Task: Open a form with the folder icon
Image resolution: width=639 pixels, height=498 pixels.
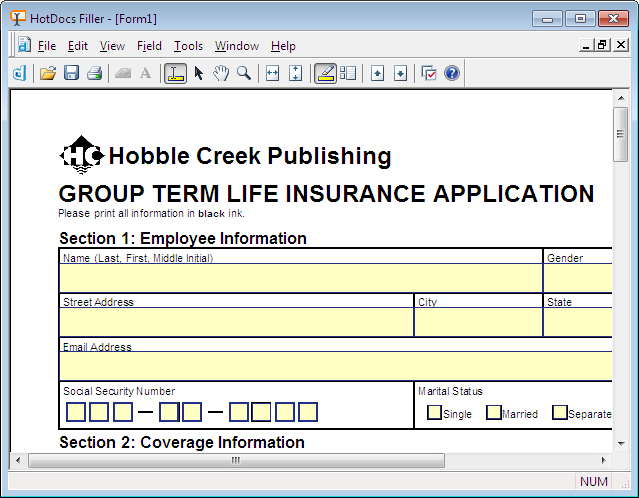Action: point(48,74)
